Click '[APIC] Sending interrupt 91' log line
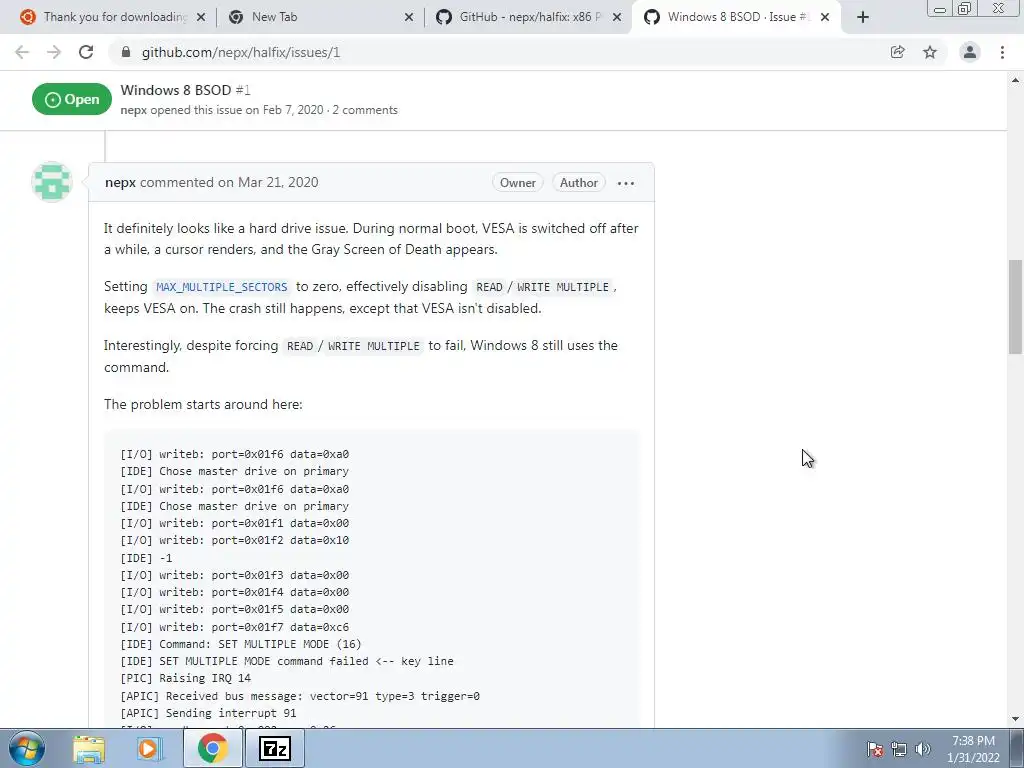Viewport: 1024px width, 768px height. pyautogui.click(x=208, y=713)
